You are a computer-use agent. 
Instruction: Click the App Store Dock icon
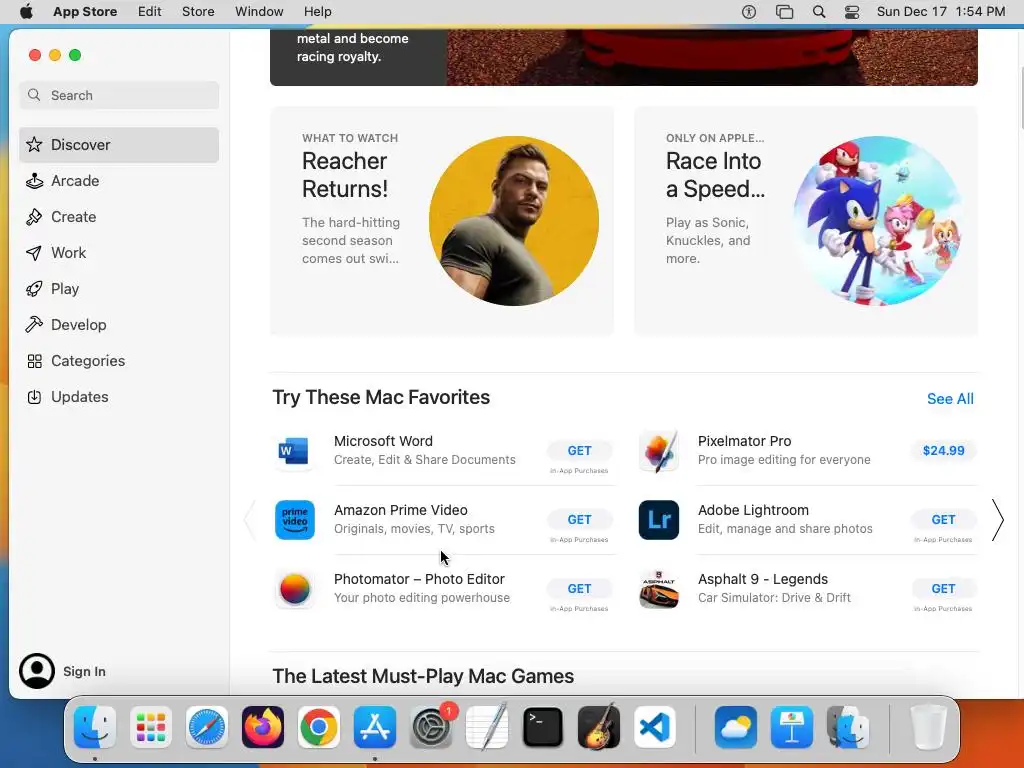pyautogui.click(x=375, y=727)
